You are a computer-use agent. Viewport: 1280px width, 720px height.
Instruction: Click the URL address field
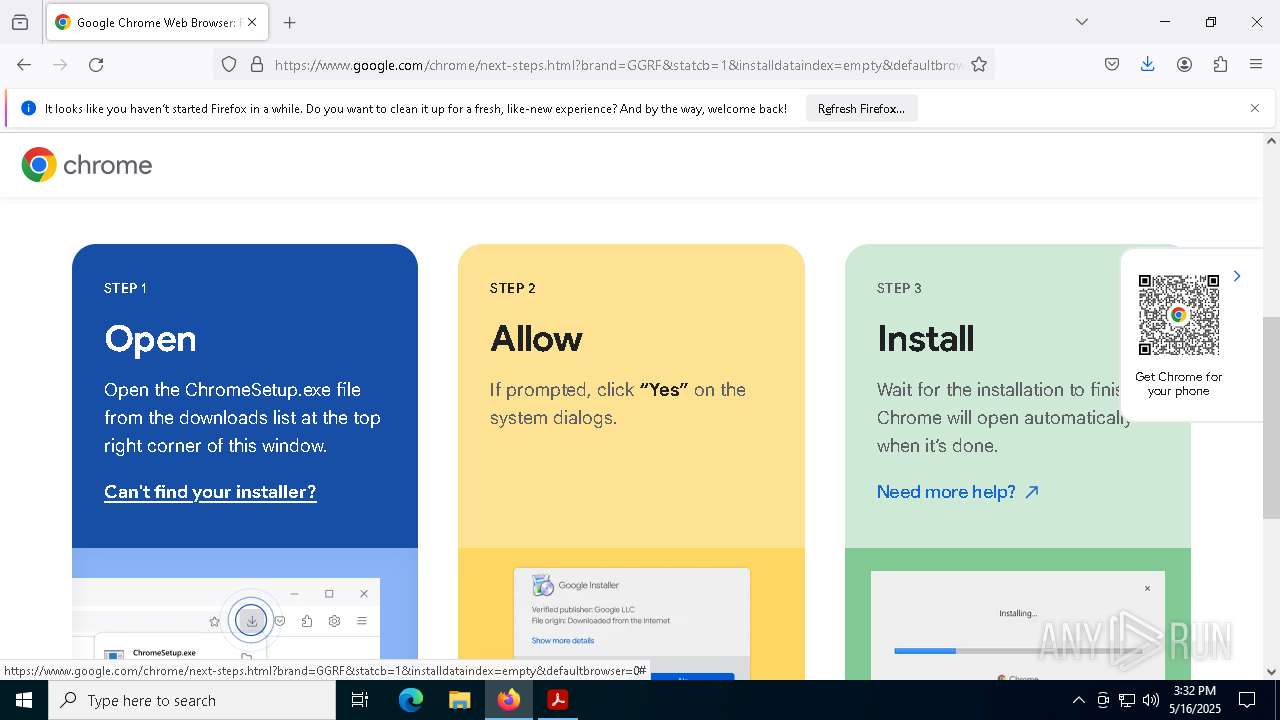coord(617,65)
